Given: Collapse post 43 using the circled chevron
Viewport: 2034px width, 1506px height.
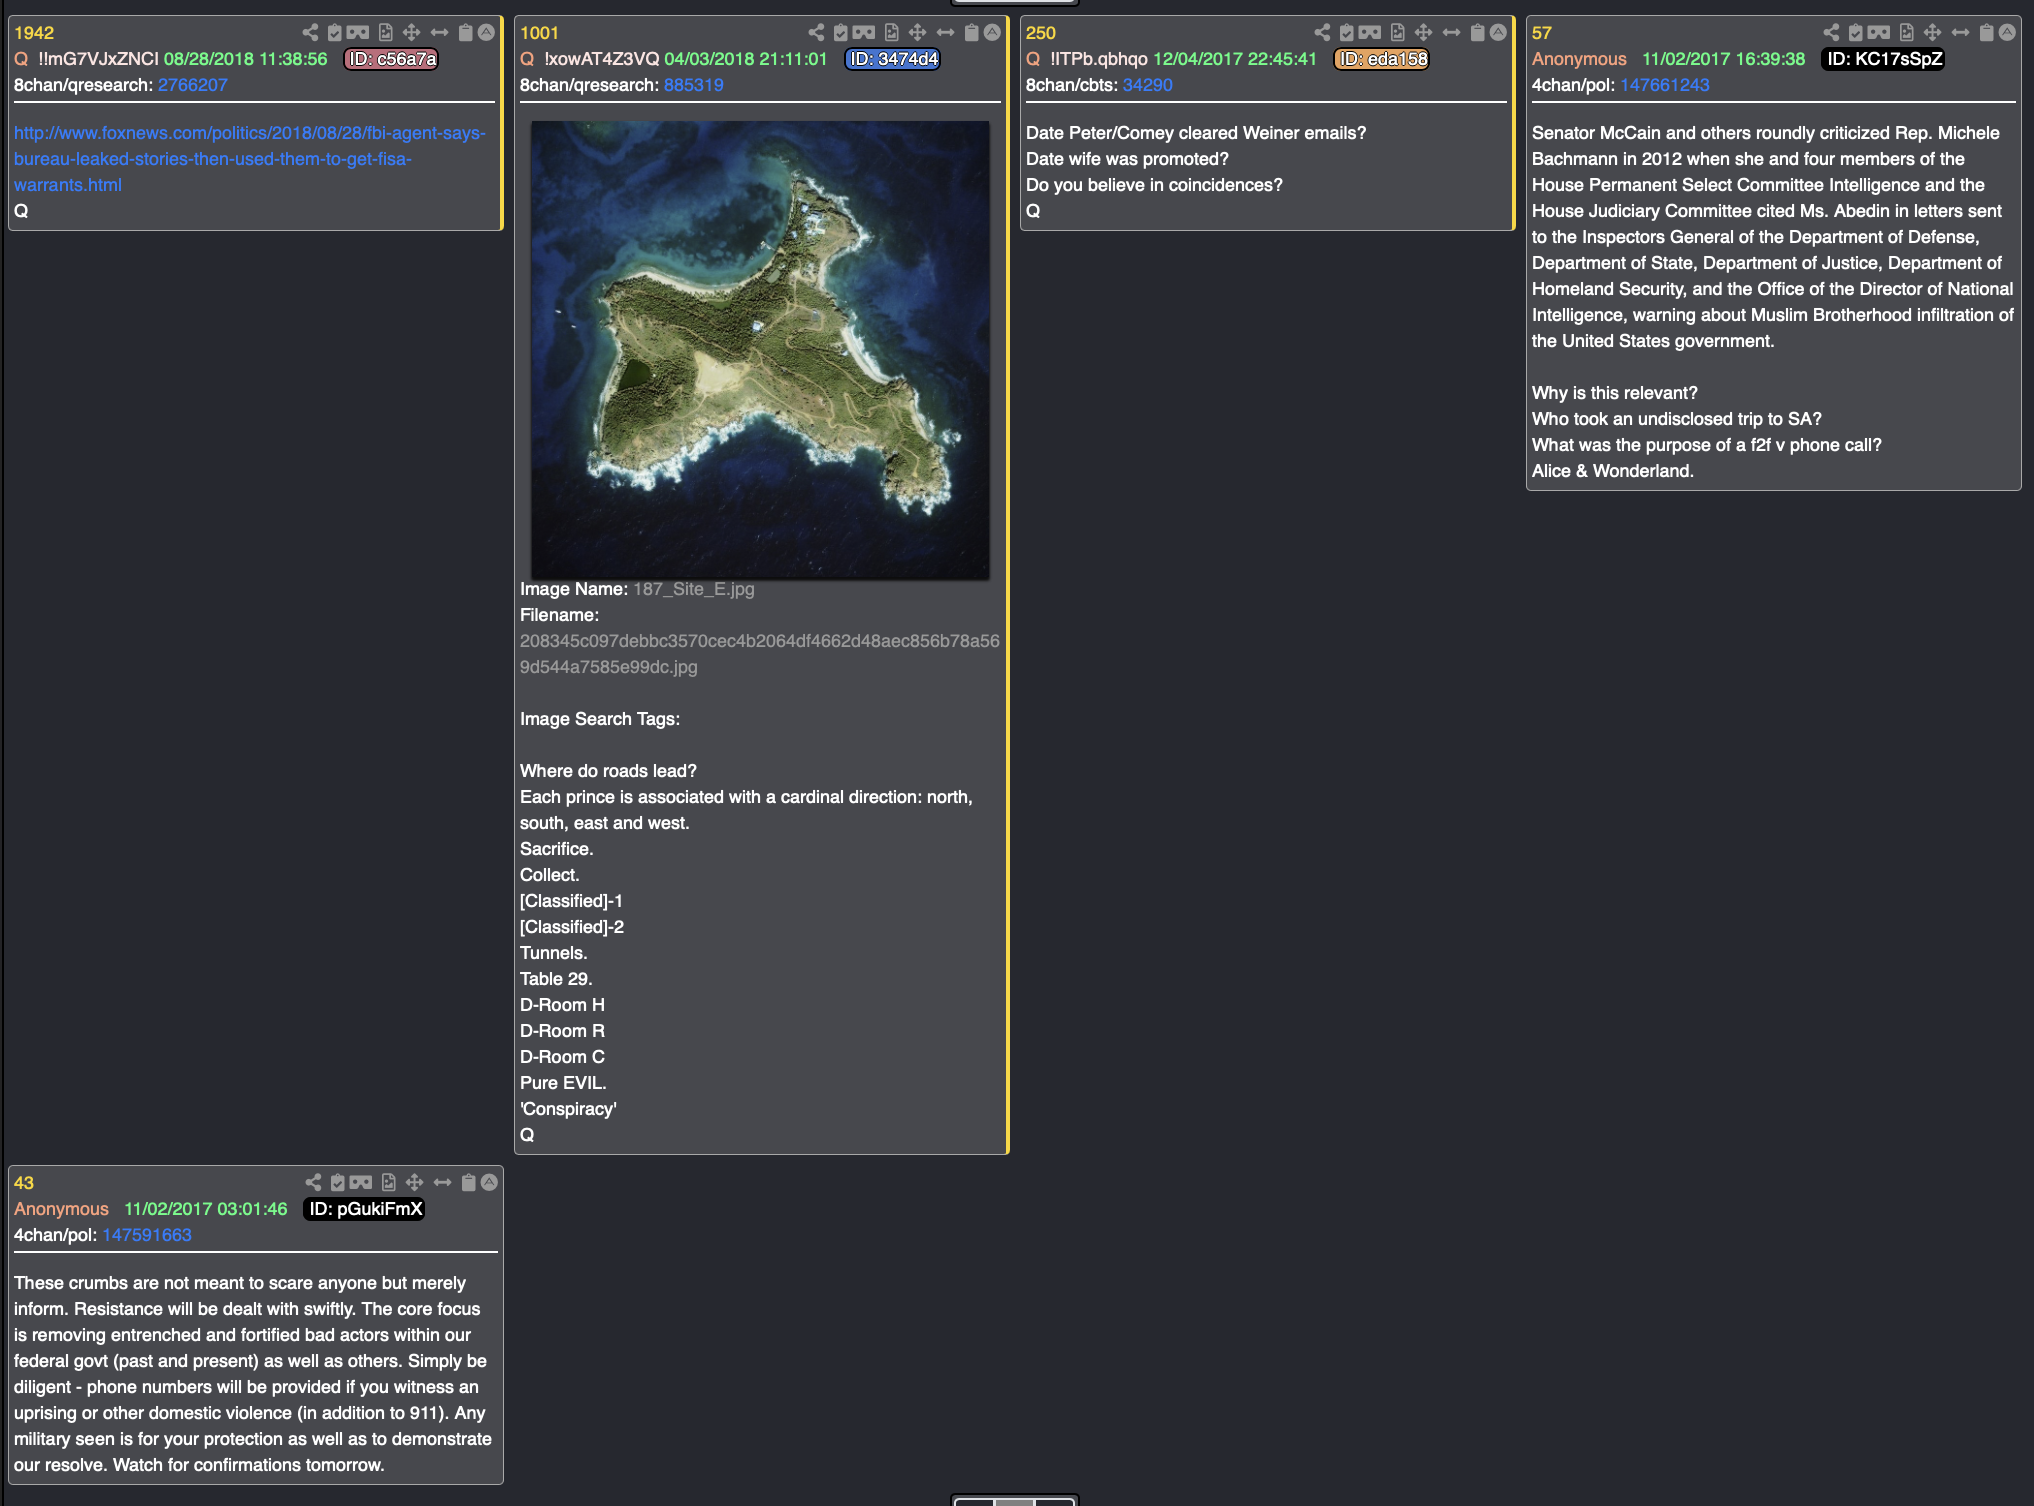Looking at the screenshot, I should pos(489,1182).
